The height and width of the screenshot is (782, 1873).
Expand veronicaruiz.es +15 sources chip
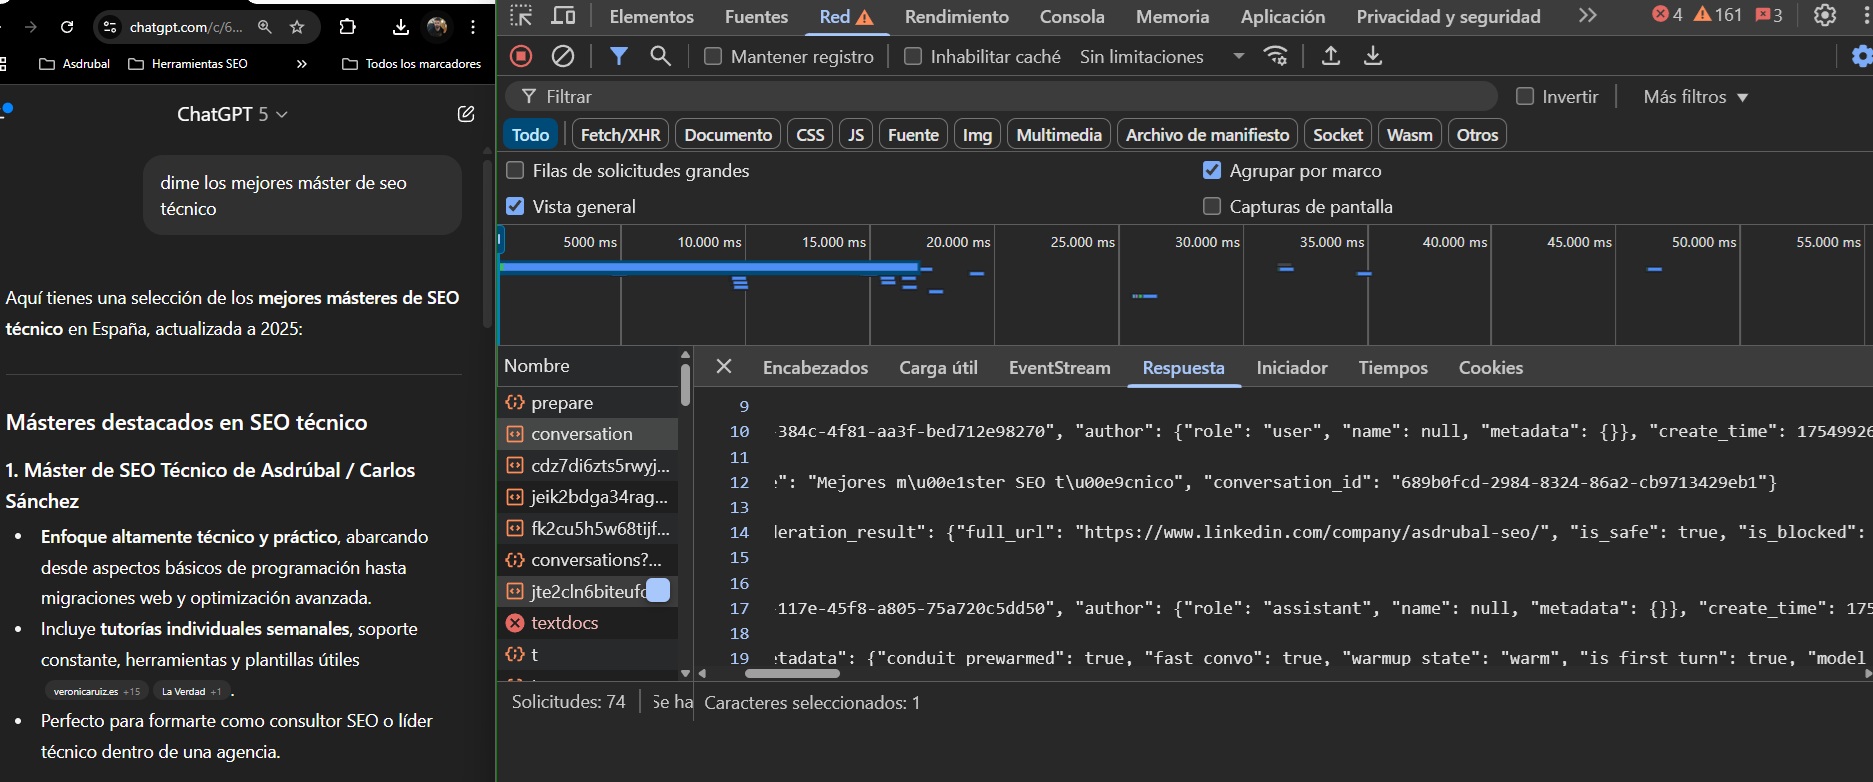97,691
